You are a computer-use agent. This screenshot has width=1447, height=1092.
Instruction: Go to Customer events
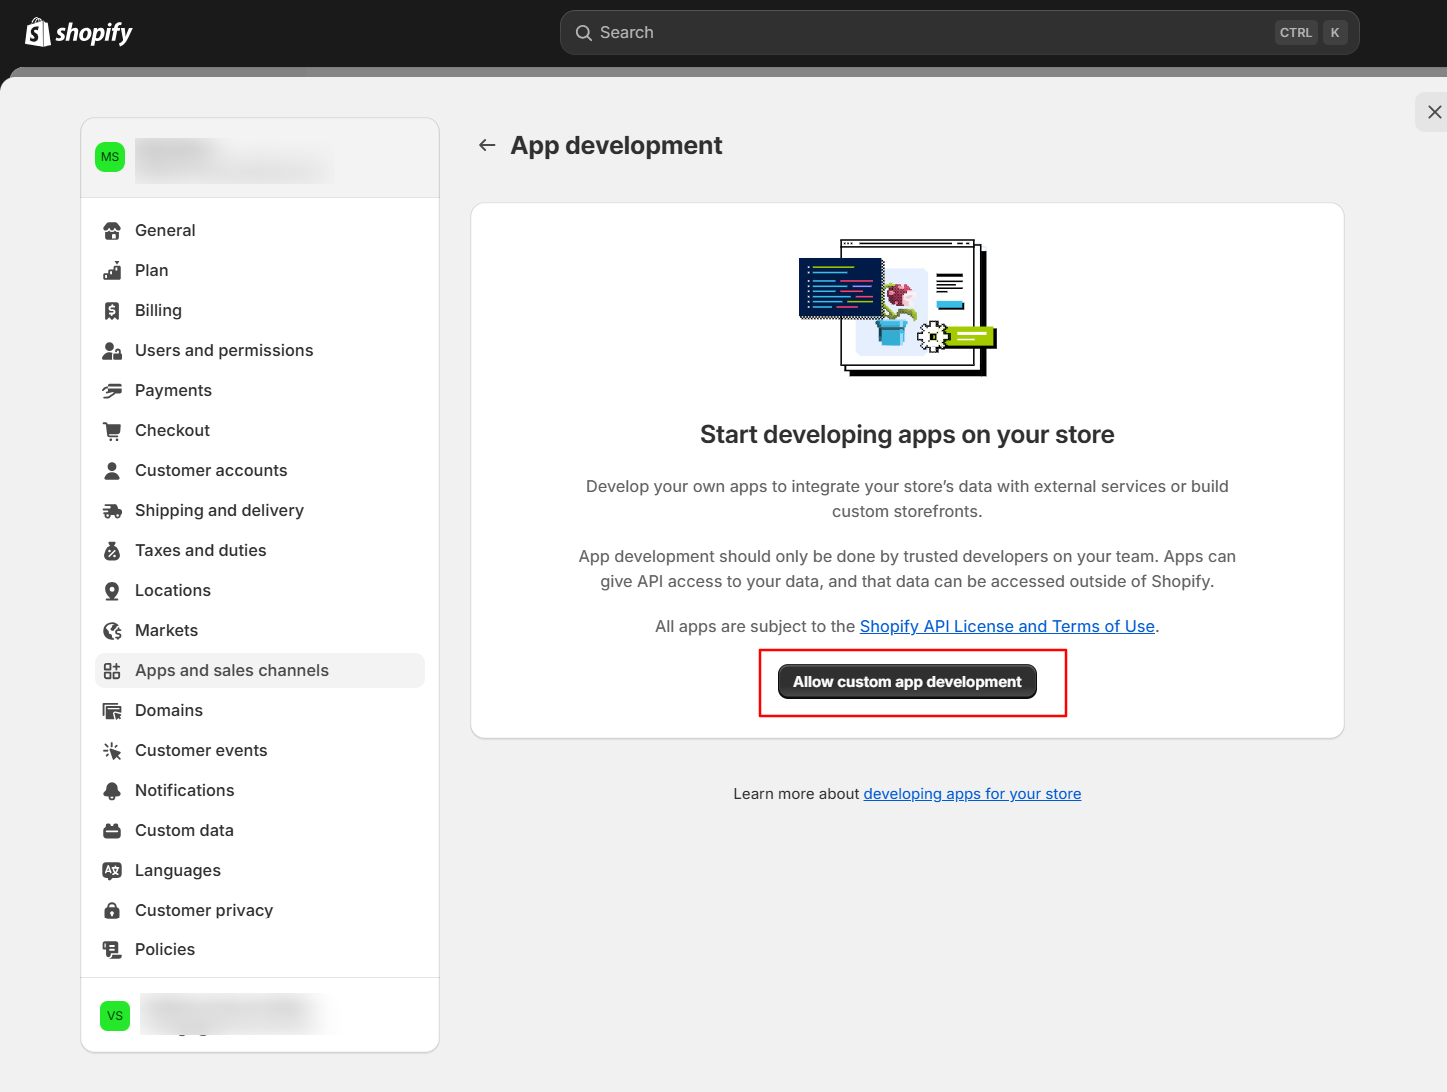pos(260,750)
